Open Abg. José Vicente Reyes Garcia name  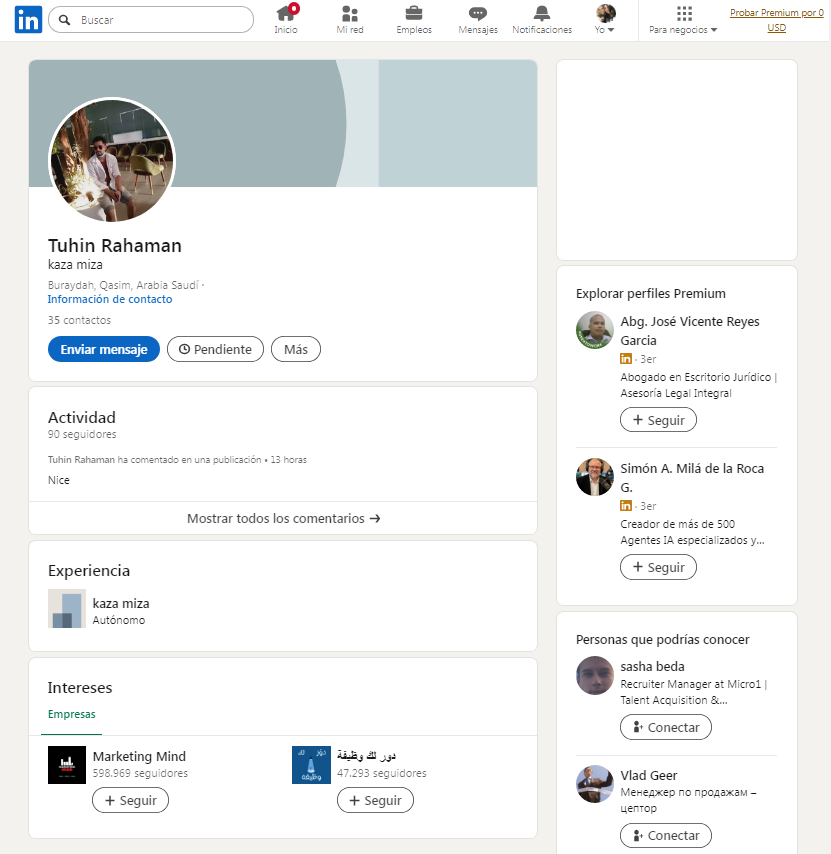coord(689,331)
